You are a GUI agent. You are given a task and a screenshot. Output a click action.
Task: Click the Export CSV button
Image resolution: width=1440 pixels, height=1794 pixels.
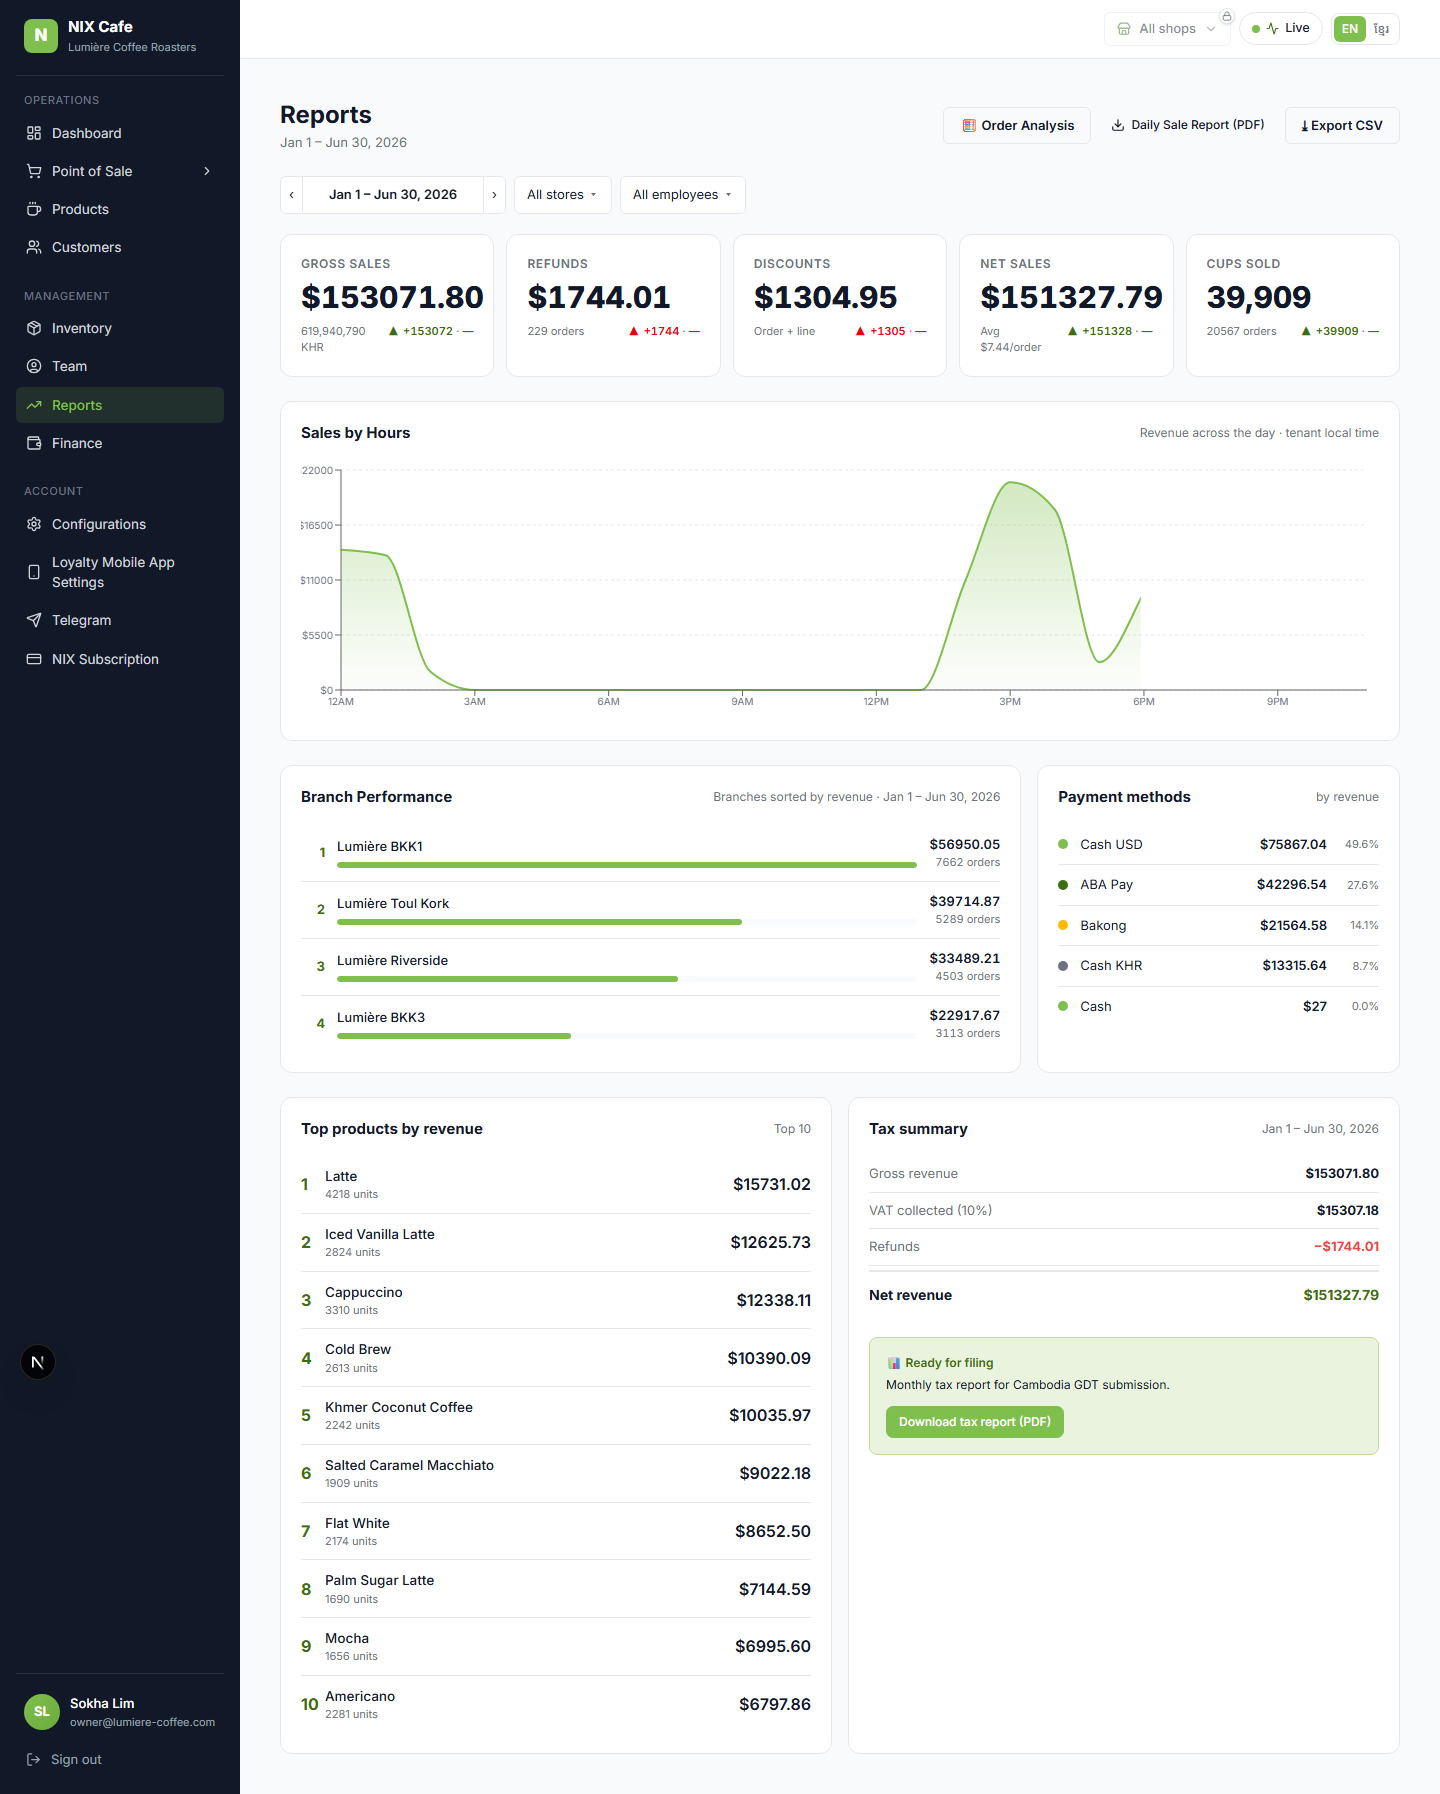point(1342,125)
